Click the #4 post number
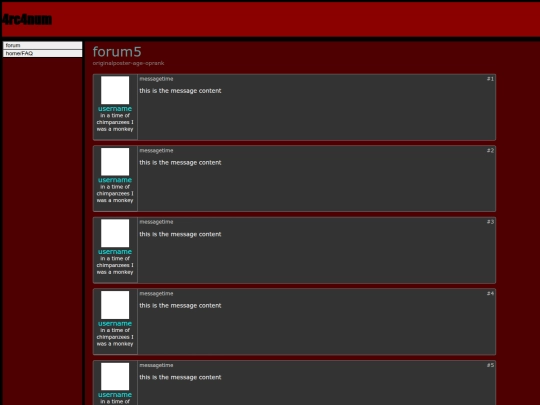The width and height of the screenshot is (540, 405). pyautogui.click(x=490, y=293)
